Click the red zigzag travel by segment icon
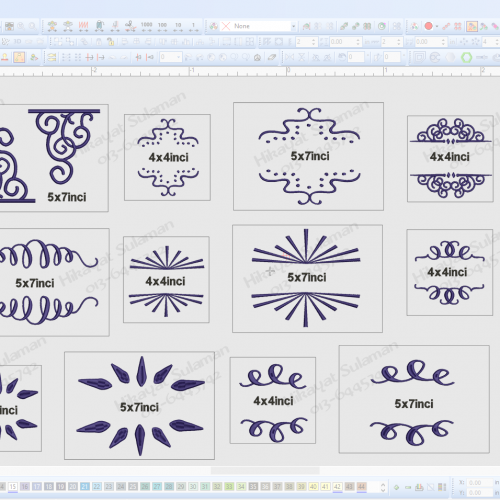Image resolution: width=500 pixels, height=500 pixels. (83, 26)
